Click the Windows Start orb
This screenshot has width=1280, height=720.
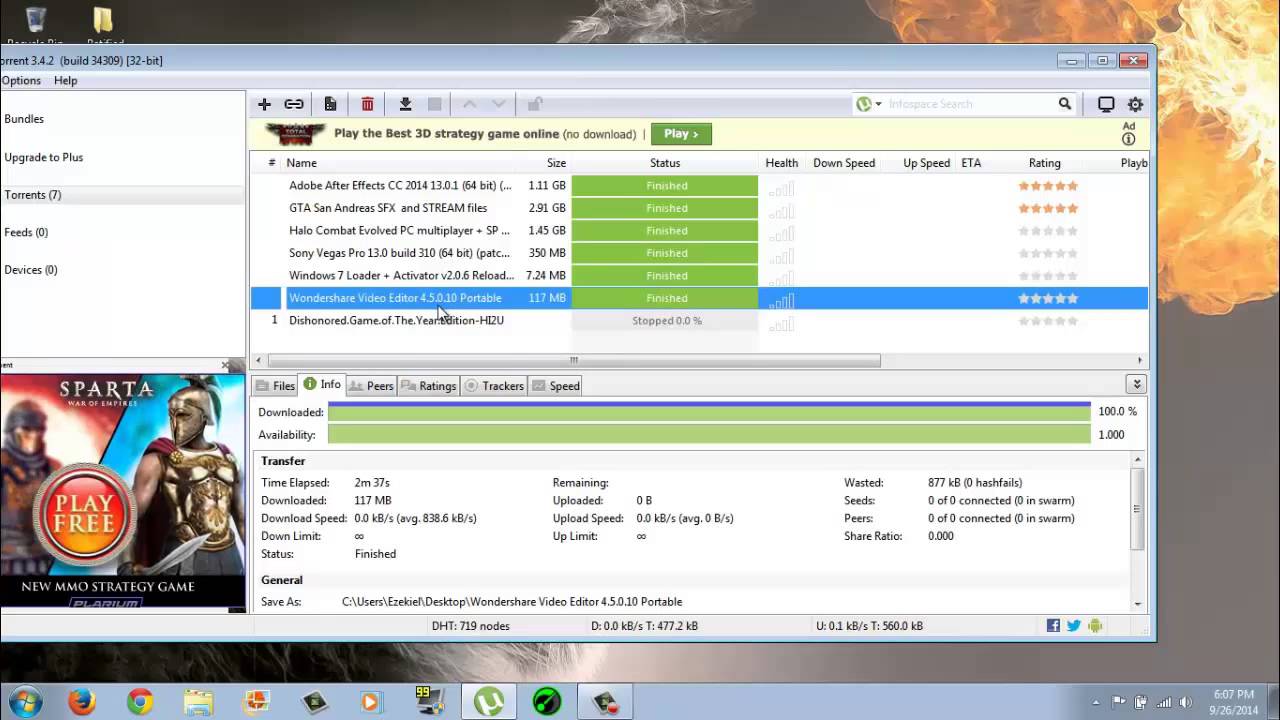click(24, 701)
